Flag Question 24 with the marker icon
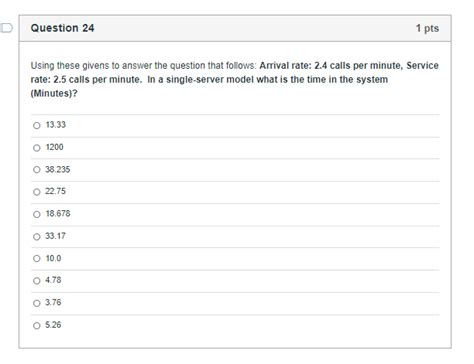This screenshot has width=474, height=364. coord(6,28)
